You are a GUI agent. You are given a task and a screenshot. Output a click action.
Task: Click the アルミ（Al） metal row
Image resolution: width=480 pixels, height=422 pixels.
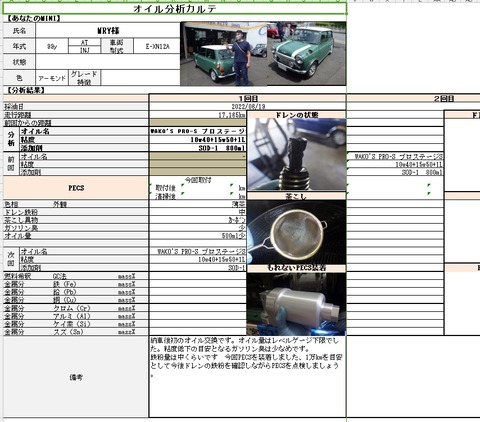coord(76,316)
